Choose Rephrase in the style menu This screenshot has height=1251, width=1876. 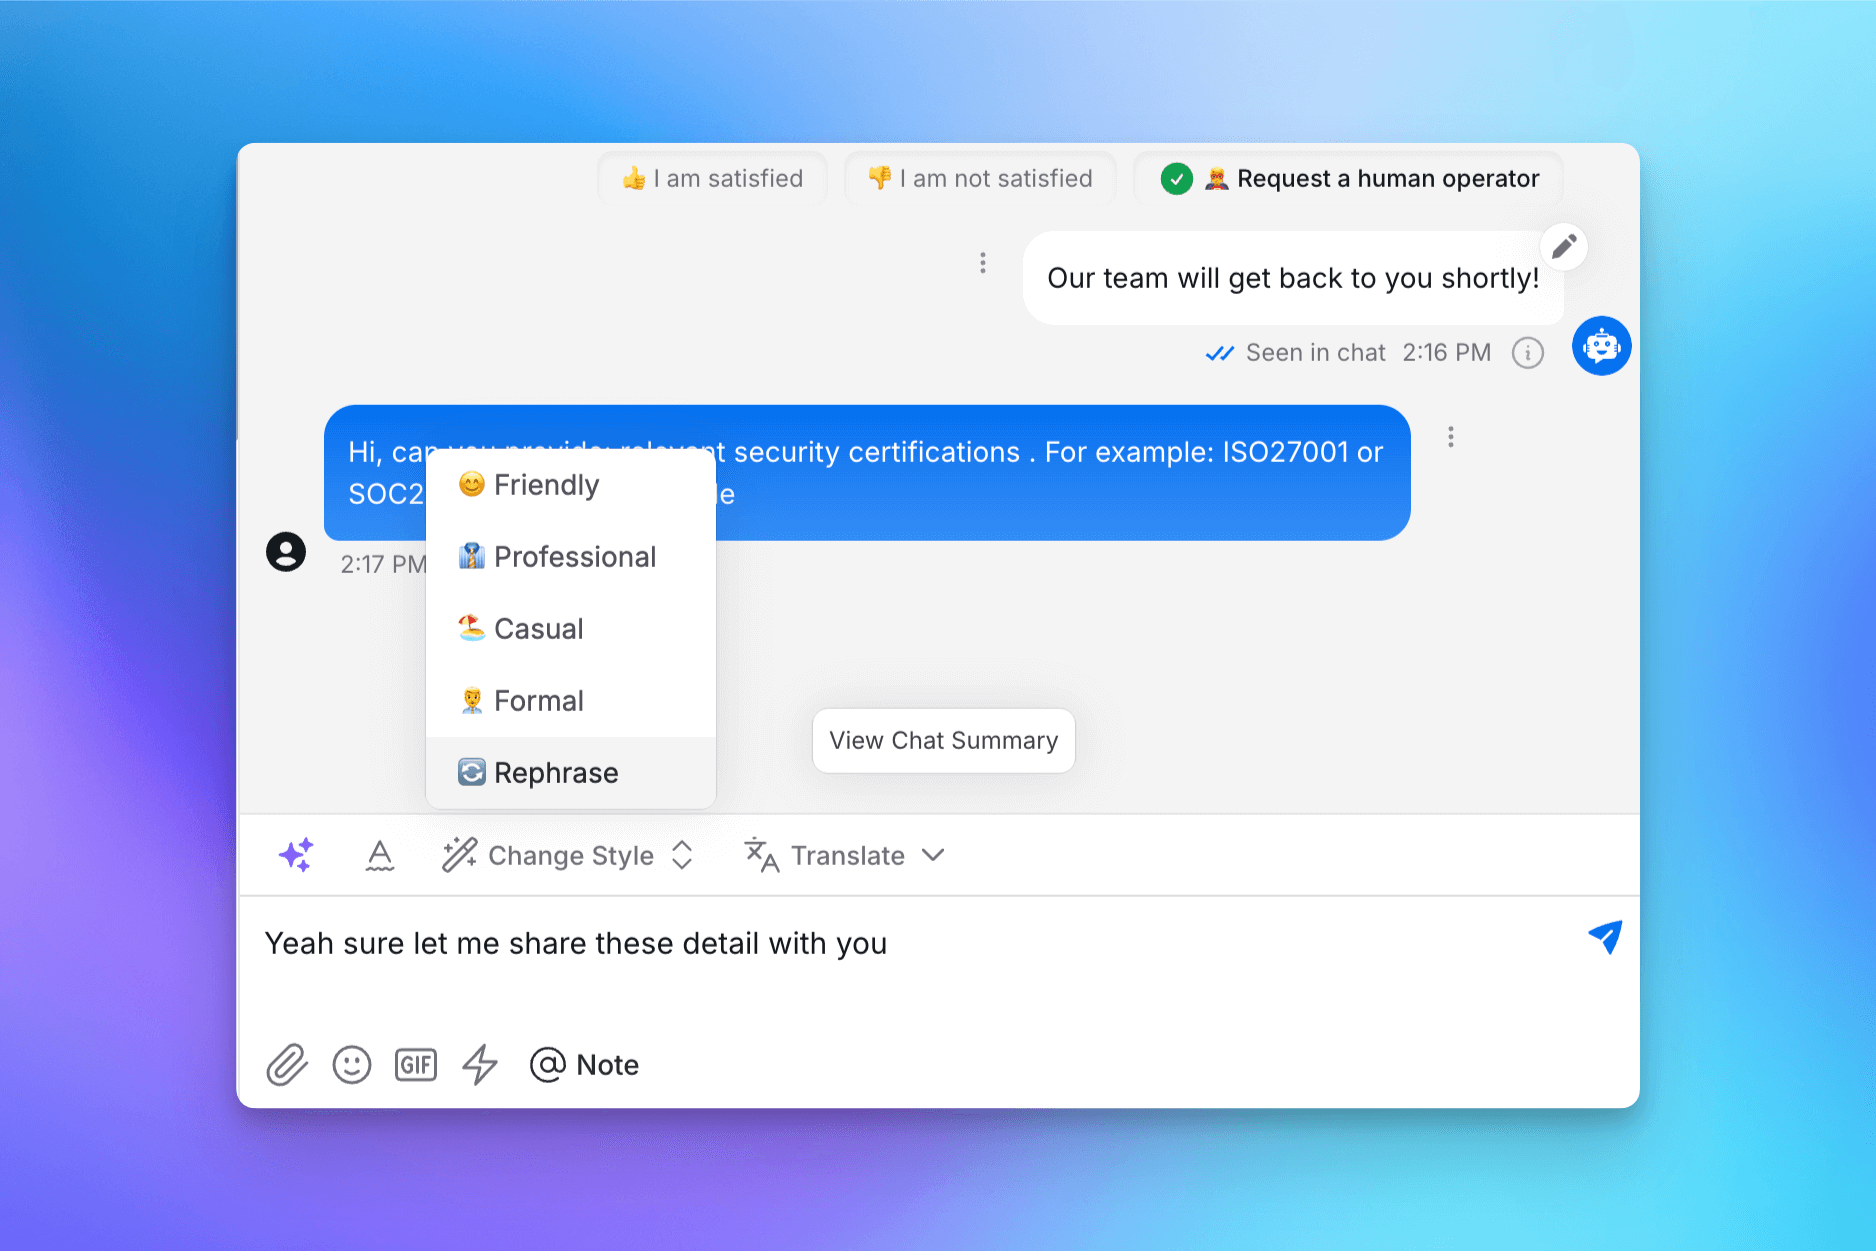[x=556, y=772]
